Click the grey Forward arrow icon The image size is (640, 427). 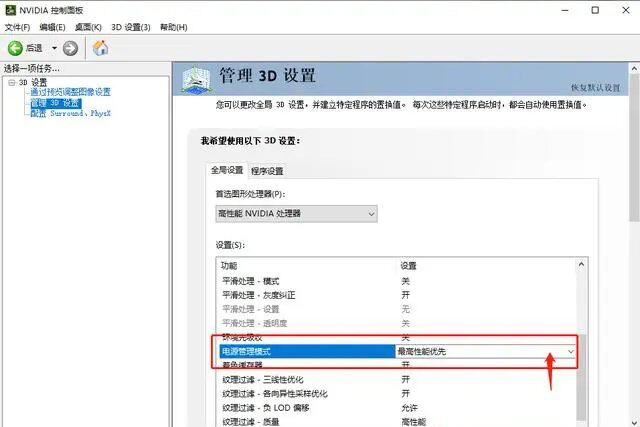point(70,48)
